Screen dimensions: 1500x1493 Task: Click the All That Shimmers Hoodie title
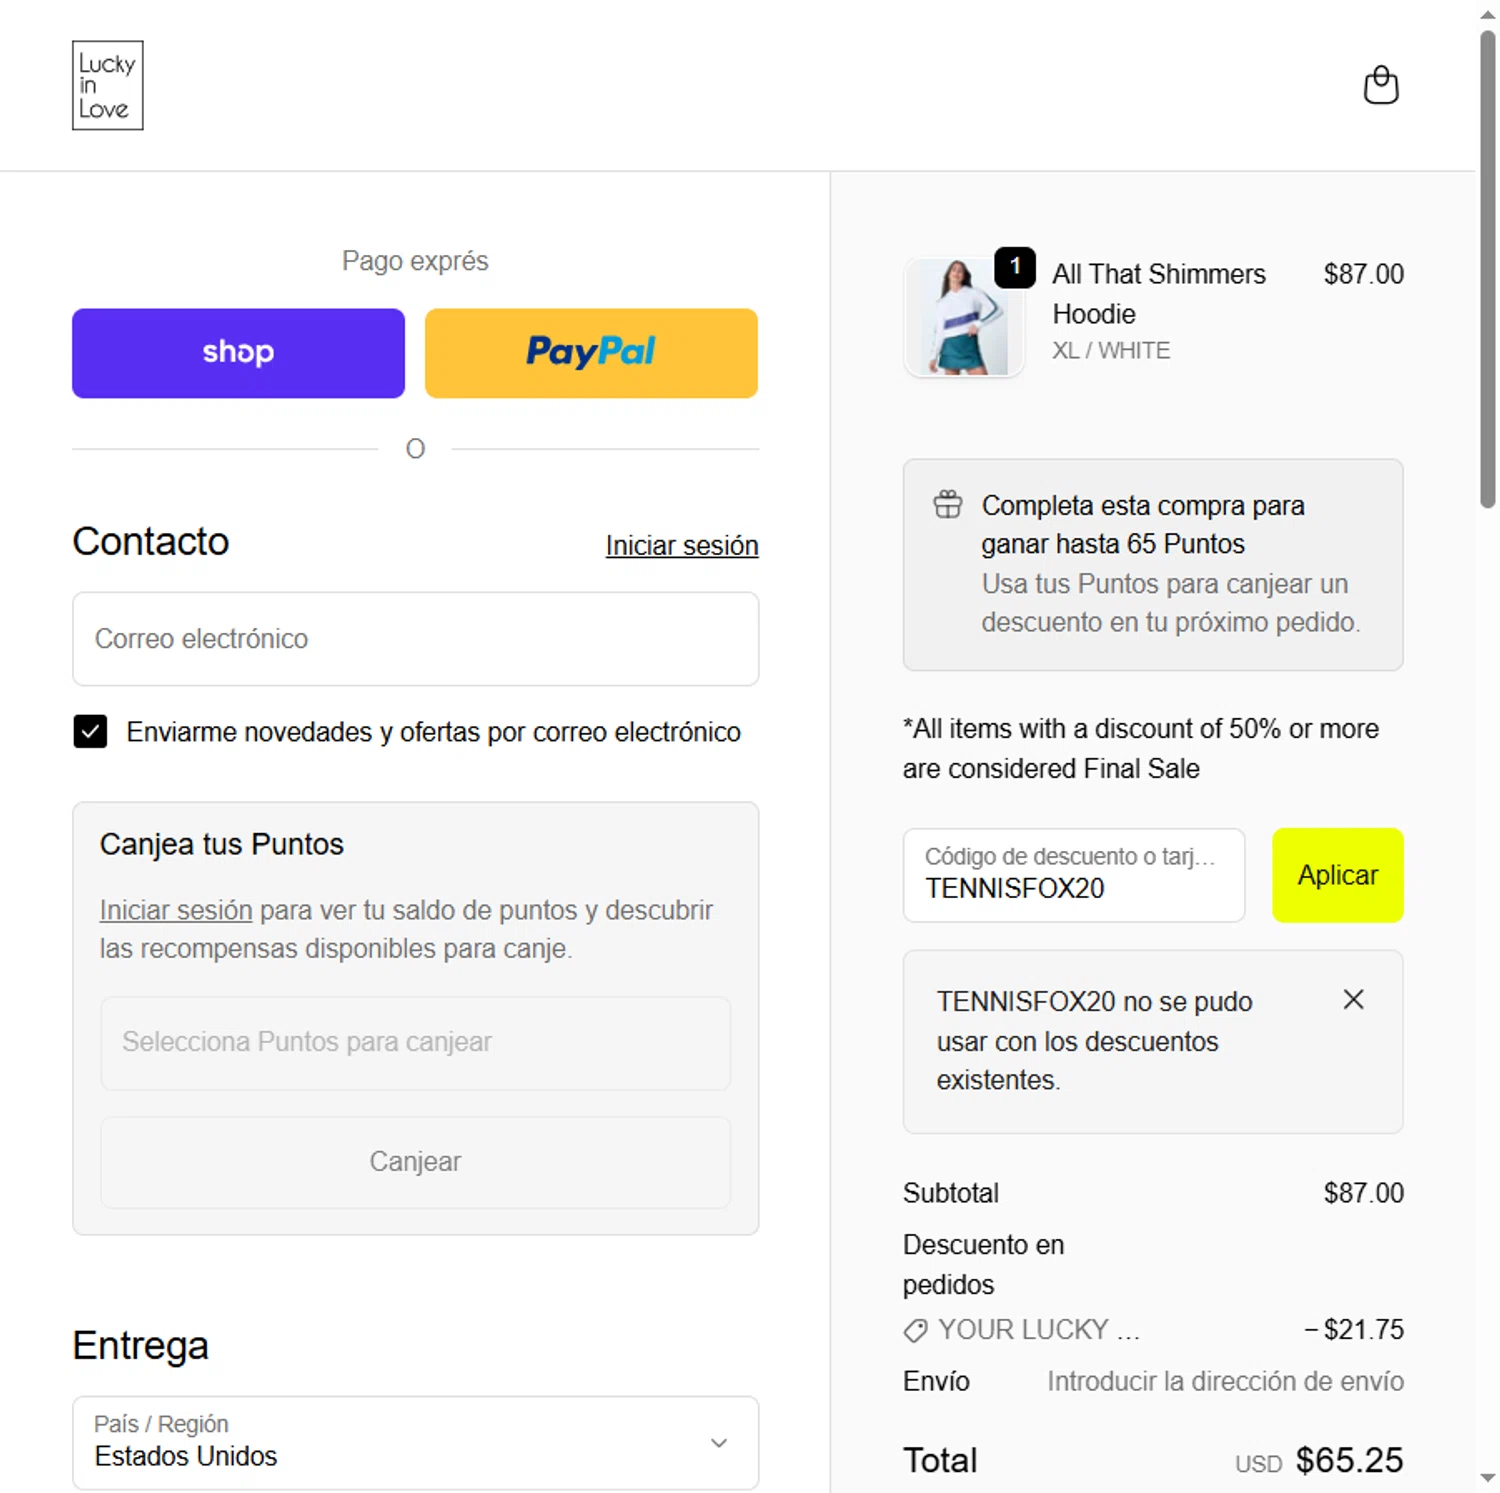pyautogui.click(x=1159, y=294)
